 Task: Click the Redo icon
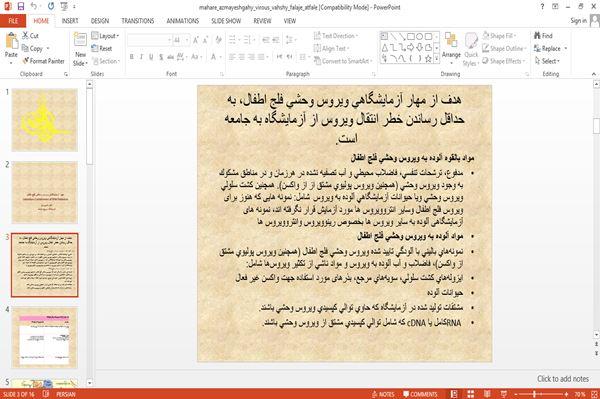coord(51,6)
